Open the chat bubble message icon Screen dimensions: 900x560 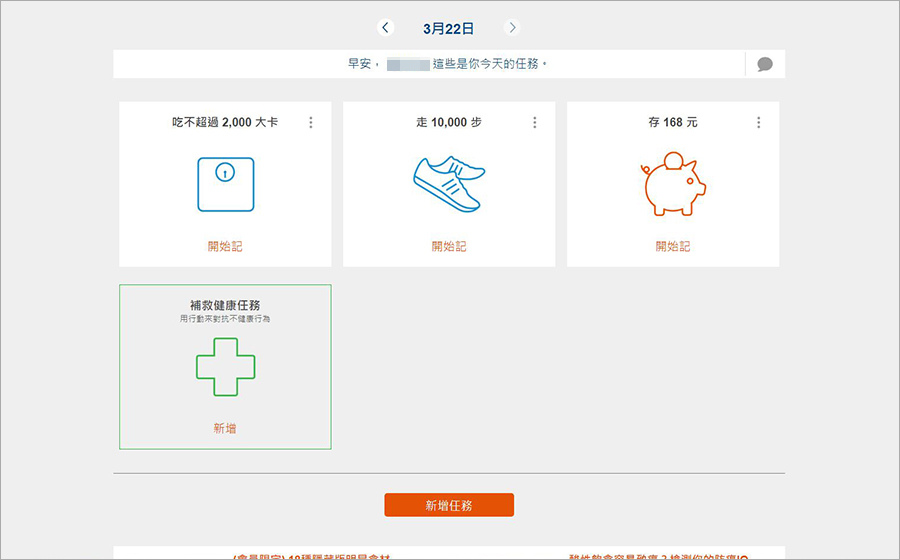[765, 64]
